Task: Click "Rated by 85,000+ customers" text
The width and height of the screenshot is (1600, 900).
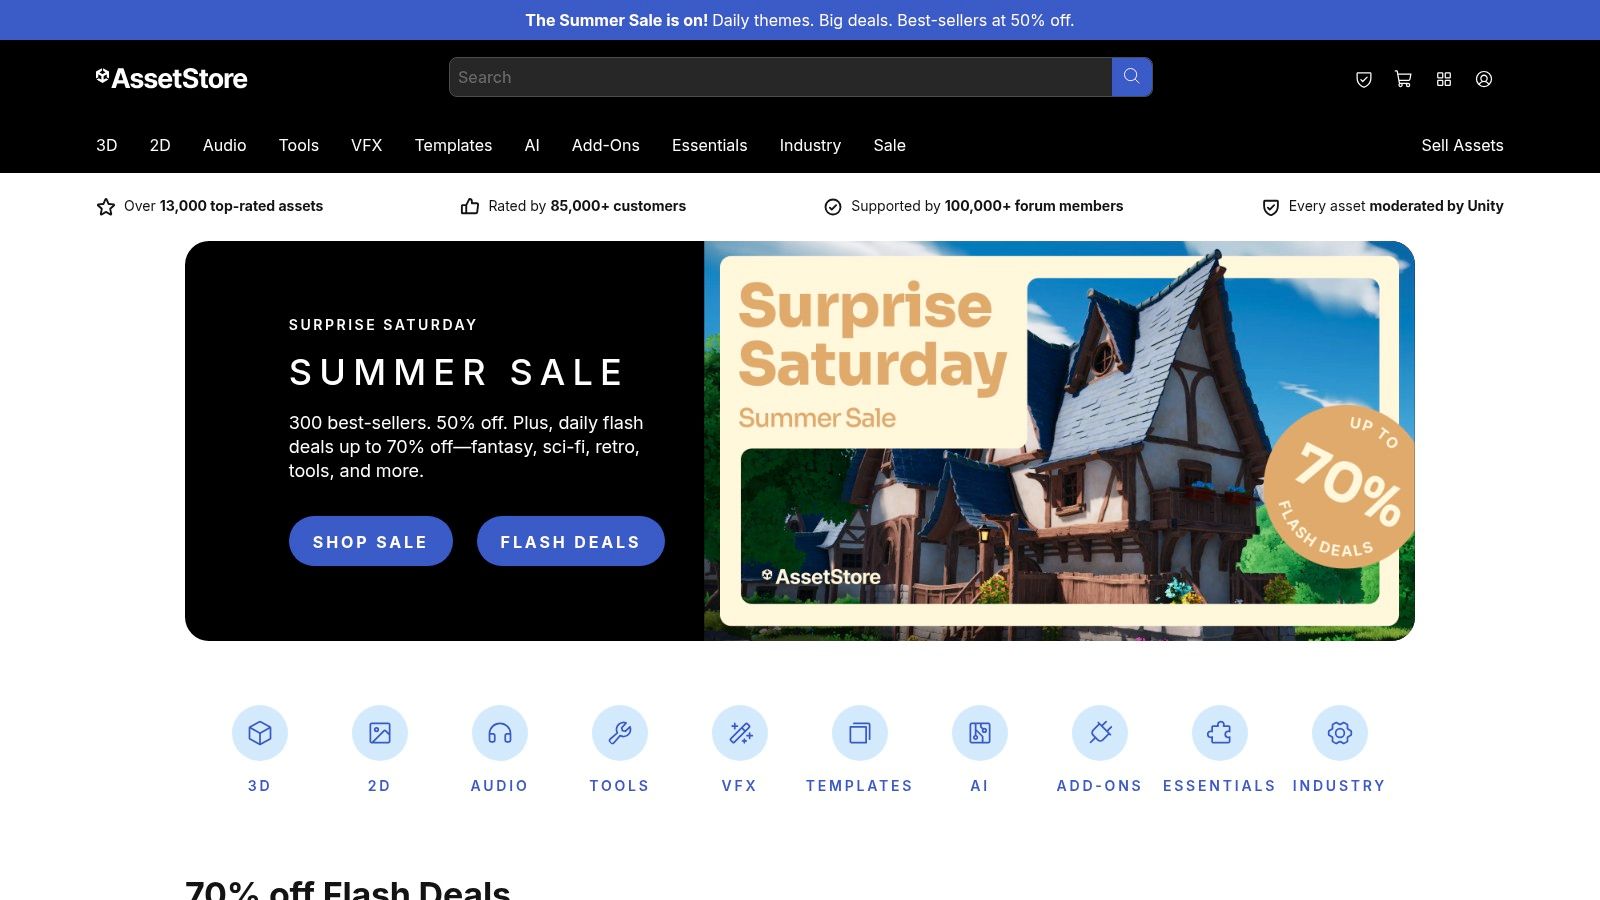Action: point(587,206)
